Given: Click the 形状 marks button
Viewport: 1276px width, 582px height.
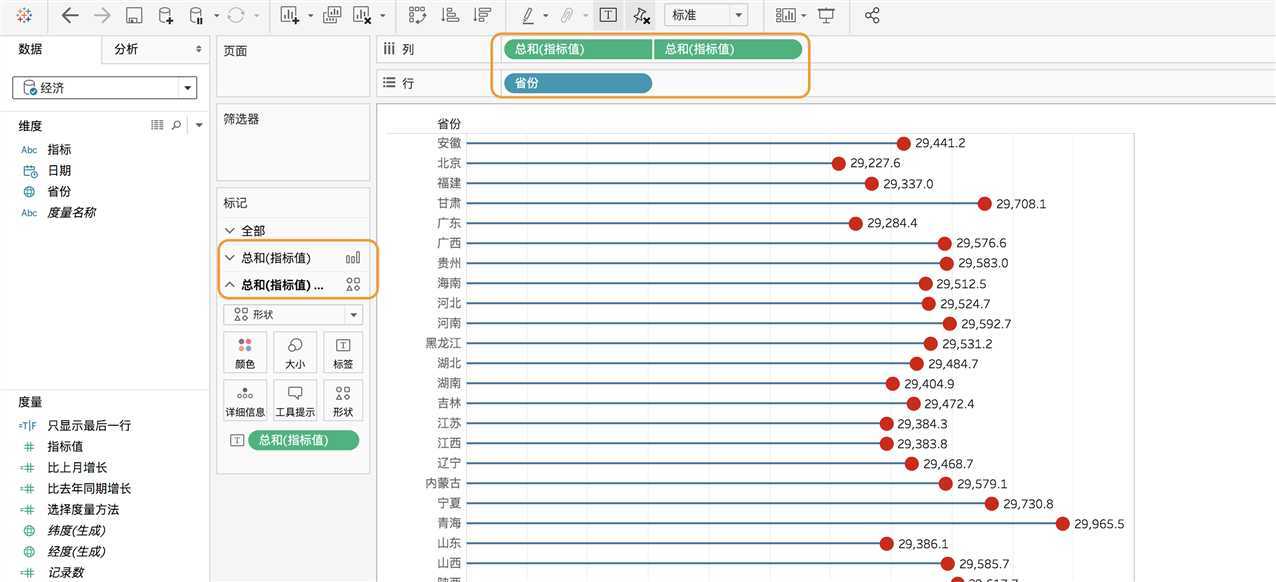Looking at the screenshot, I should point(343,400).
